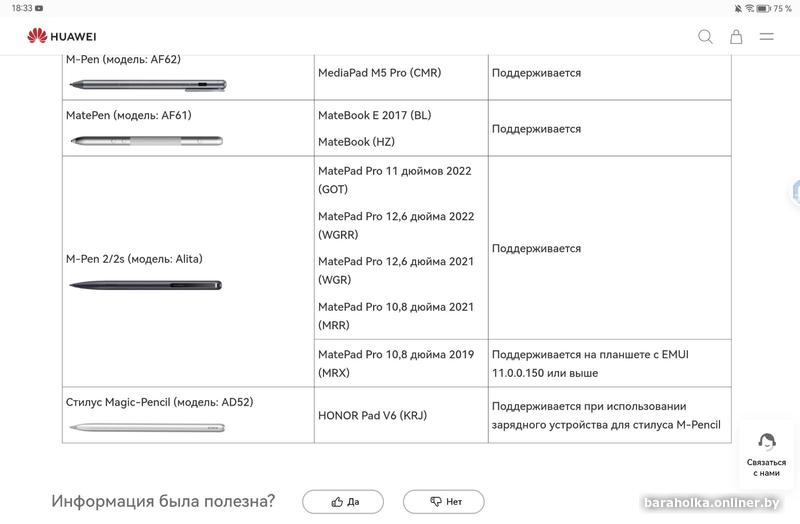
Task: Open the shopping bag icon
Action: pos(736,37)
